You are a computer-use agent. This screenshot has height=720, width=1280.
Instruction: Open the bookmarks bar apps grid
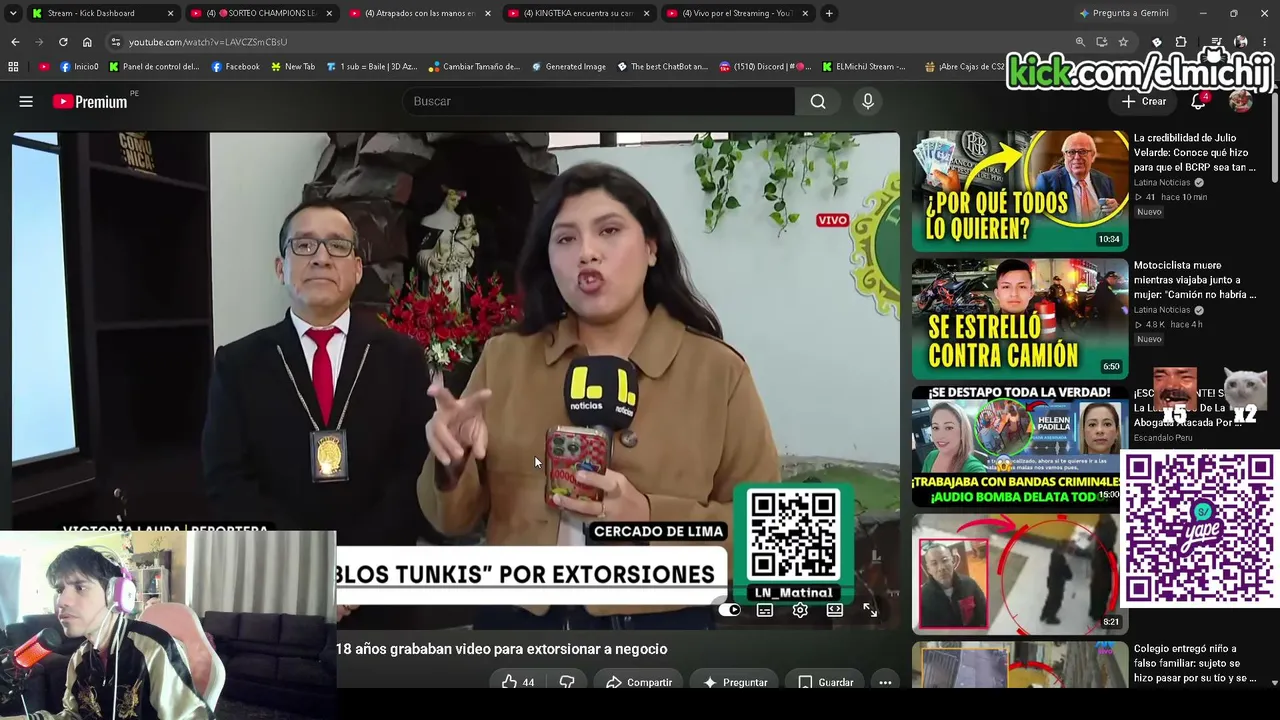[x=13, y=67]
